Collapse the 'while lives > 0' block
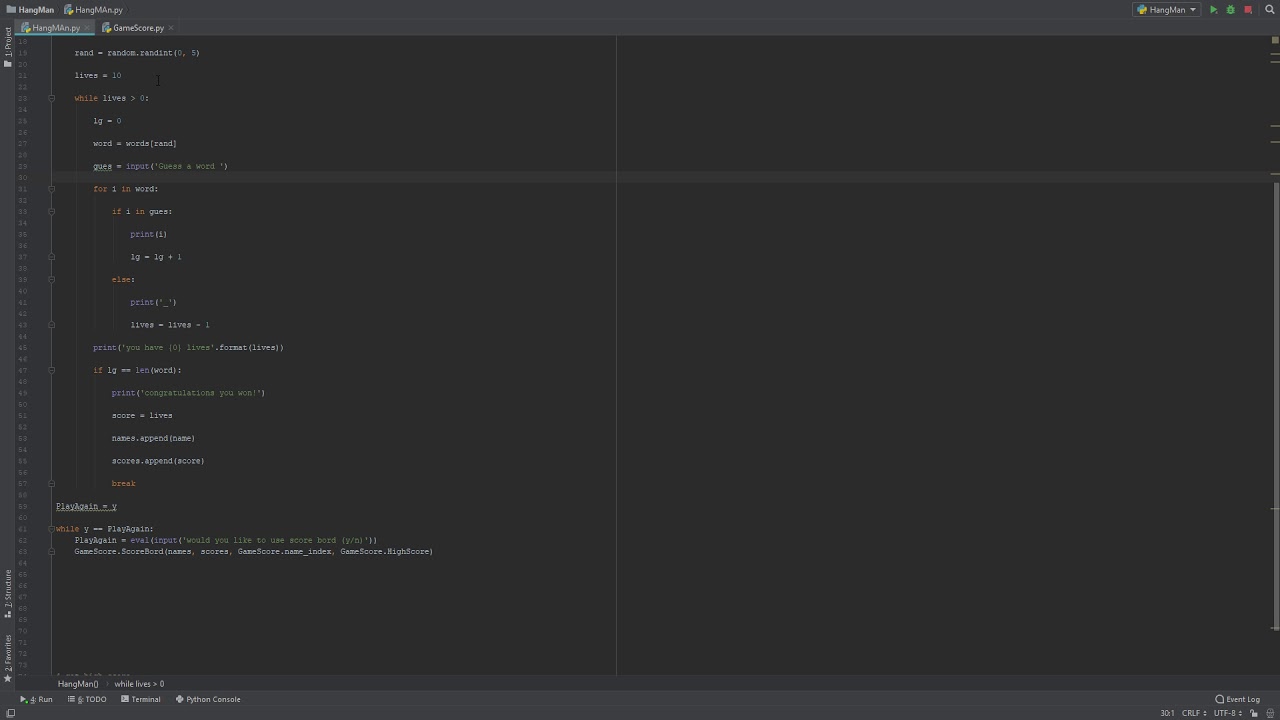 tap(51, 98)
